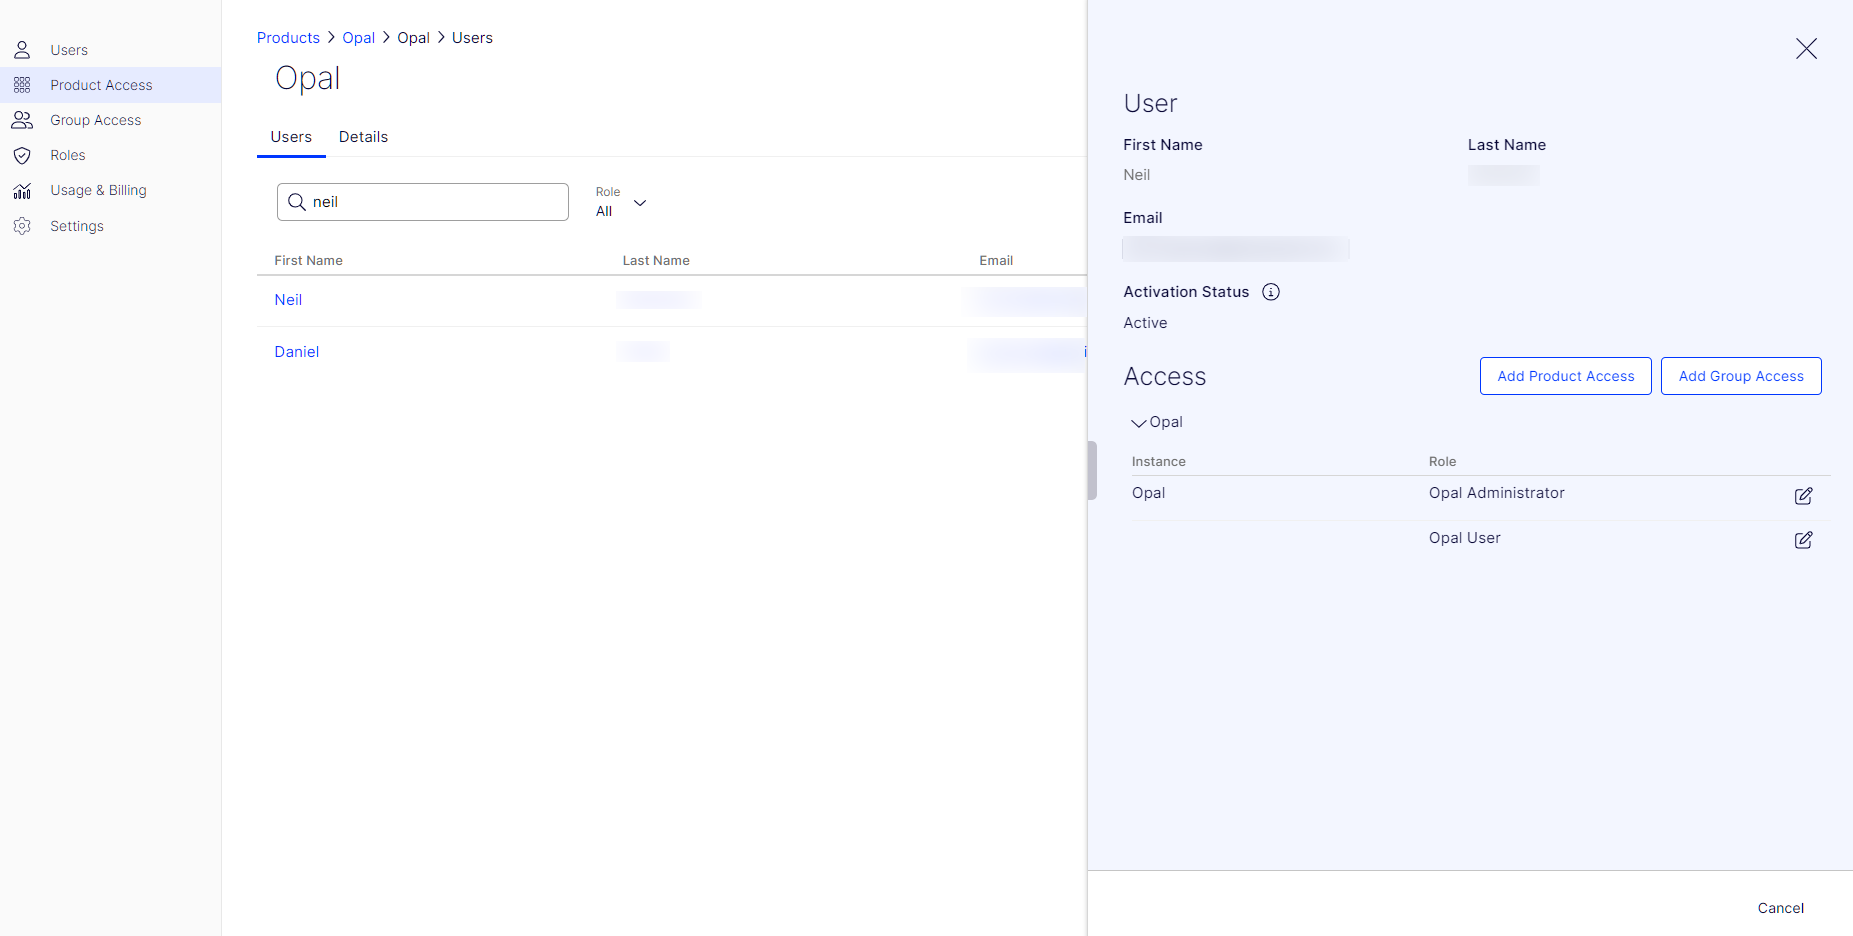The width and height of the screenshot is (1853, 936).
Task: Switch to the Details tab
Action: (363, 137)
